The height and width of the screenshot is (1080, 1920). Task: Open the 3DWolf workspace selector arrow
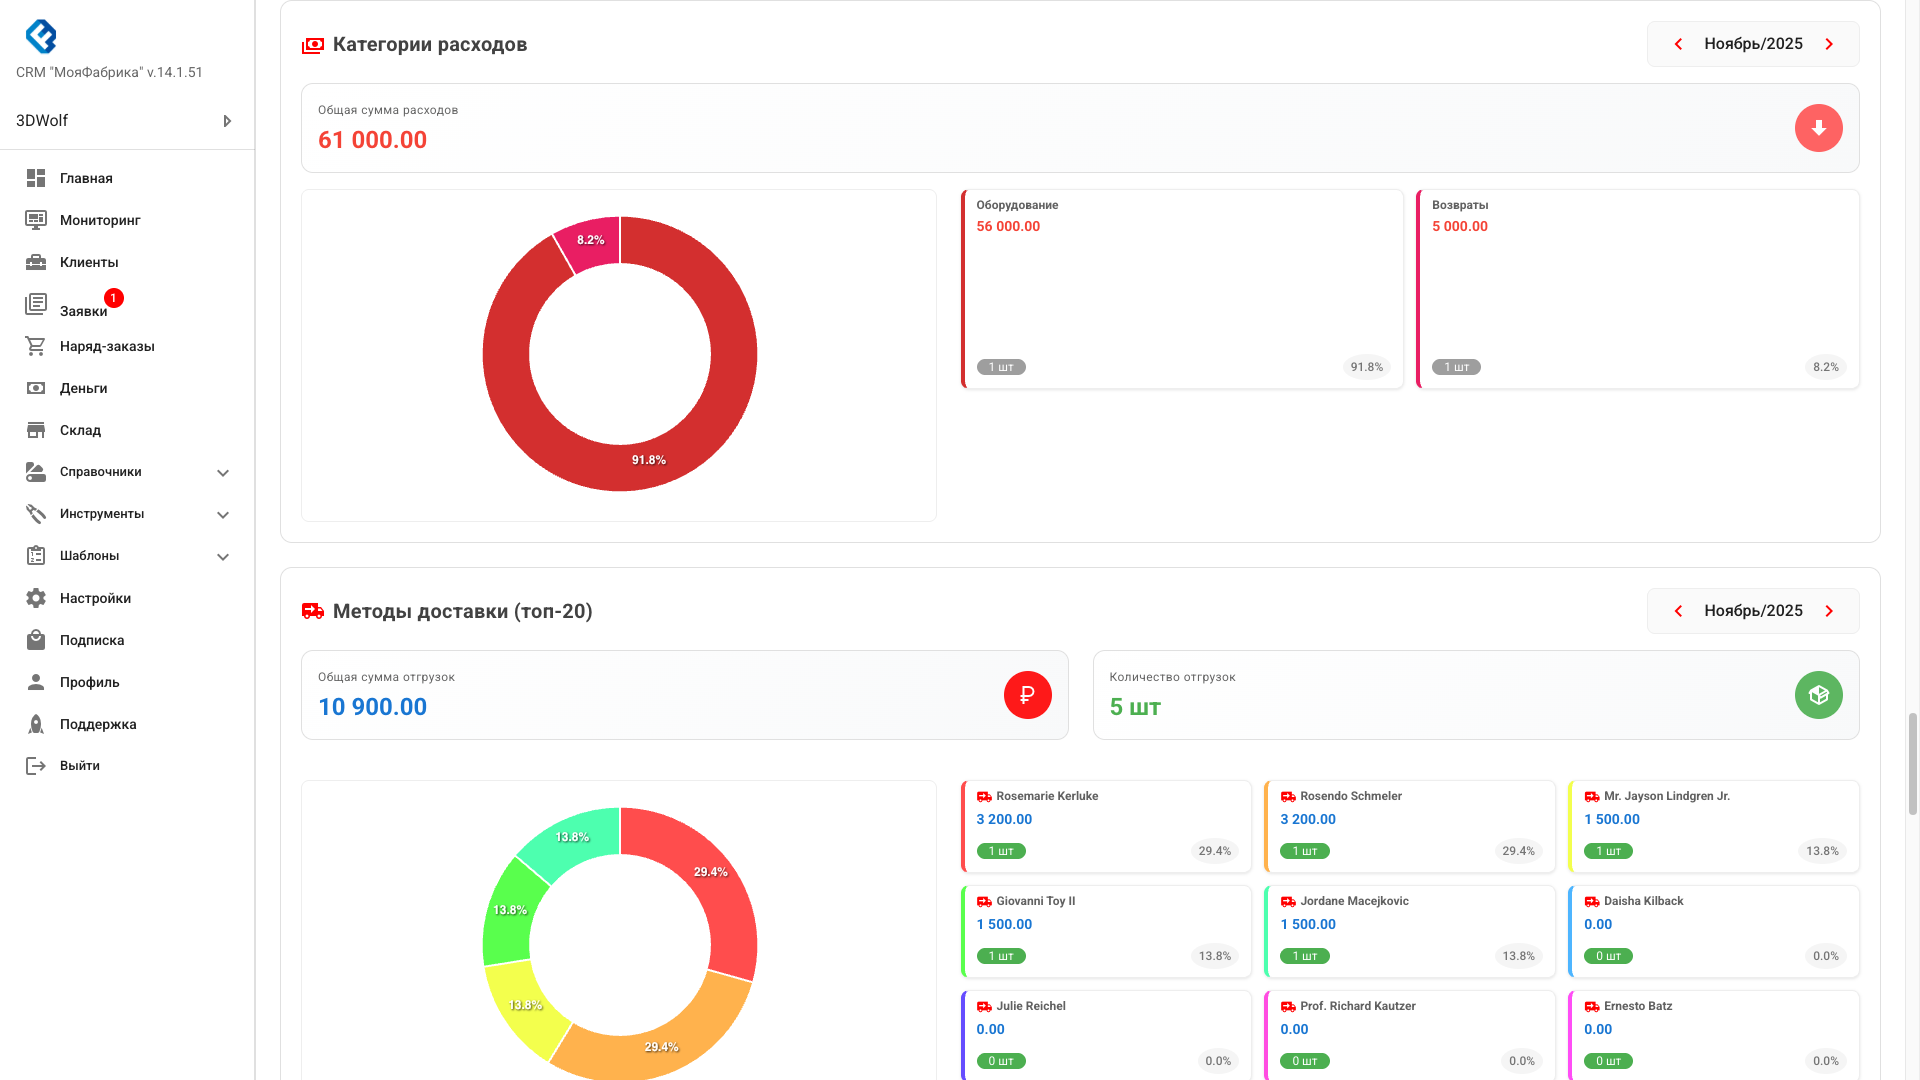[227, 121]
